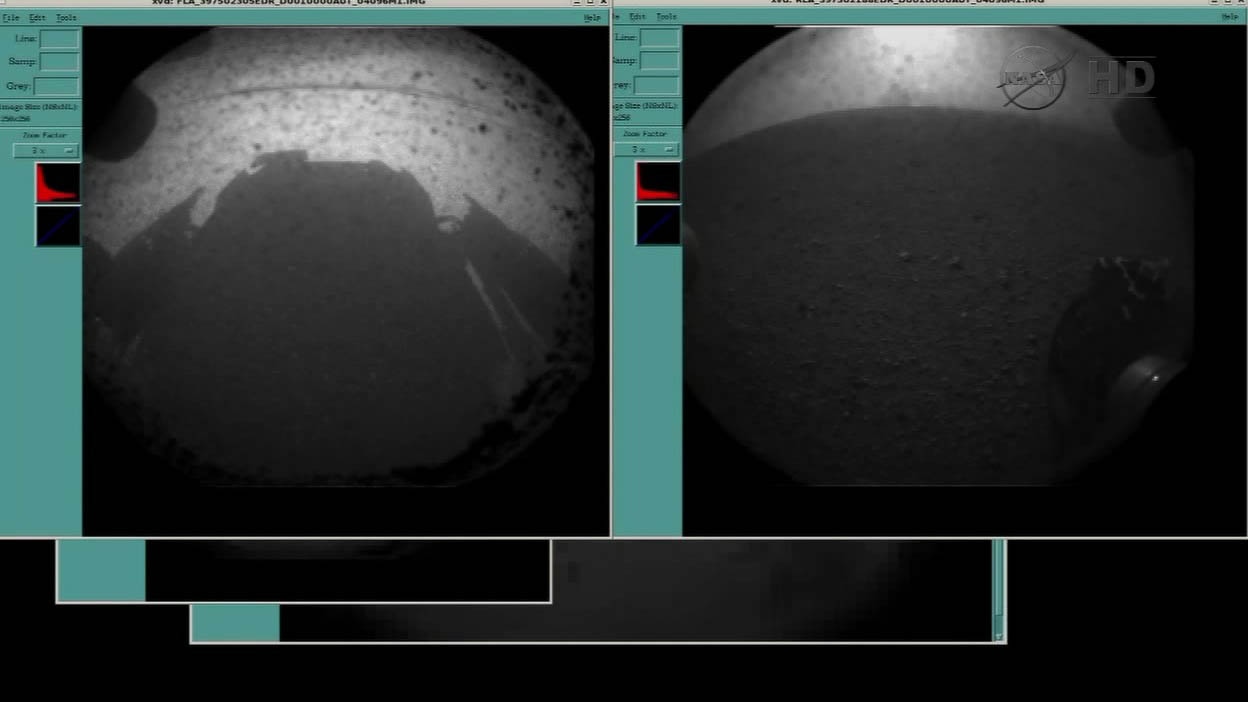Viewport: 1248px width, 702px height.
Task: Click vertical scrollbar of bottom background window
Action: pyautogui.click(x=998, y=590)
